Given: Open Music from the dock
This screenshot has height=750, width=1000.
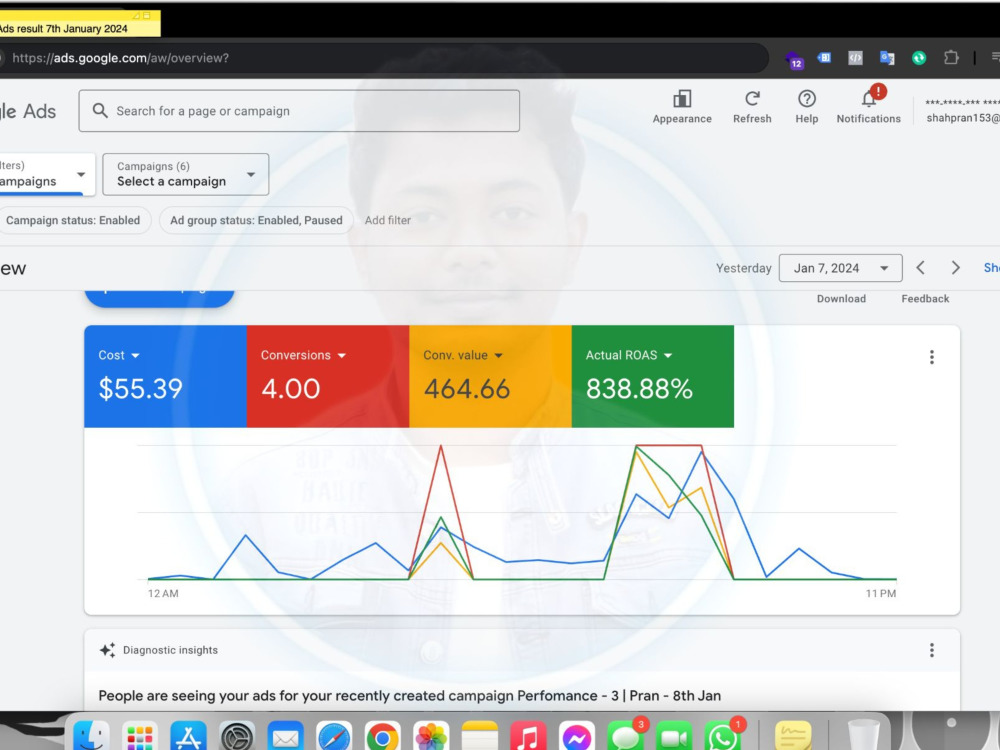Looking at the screenshot, I should (528, 737).
